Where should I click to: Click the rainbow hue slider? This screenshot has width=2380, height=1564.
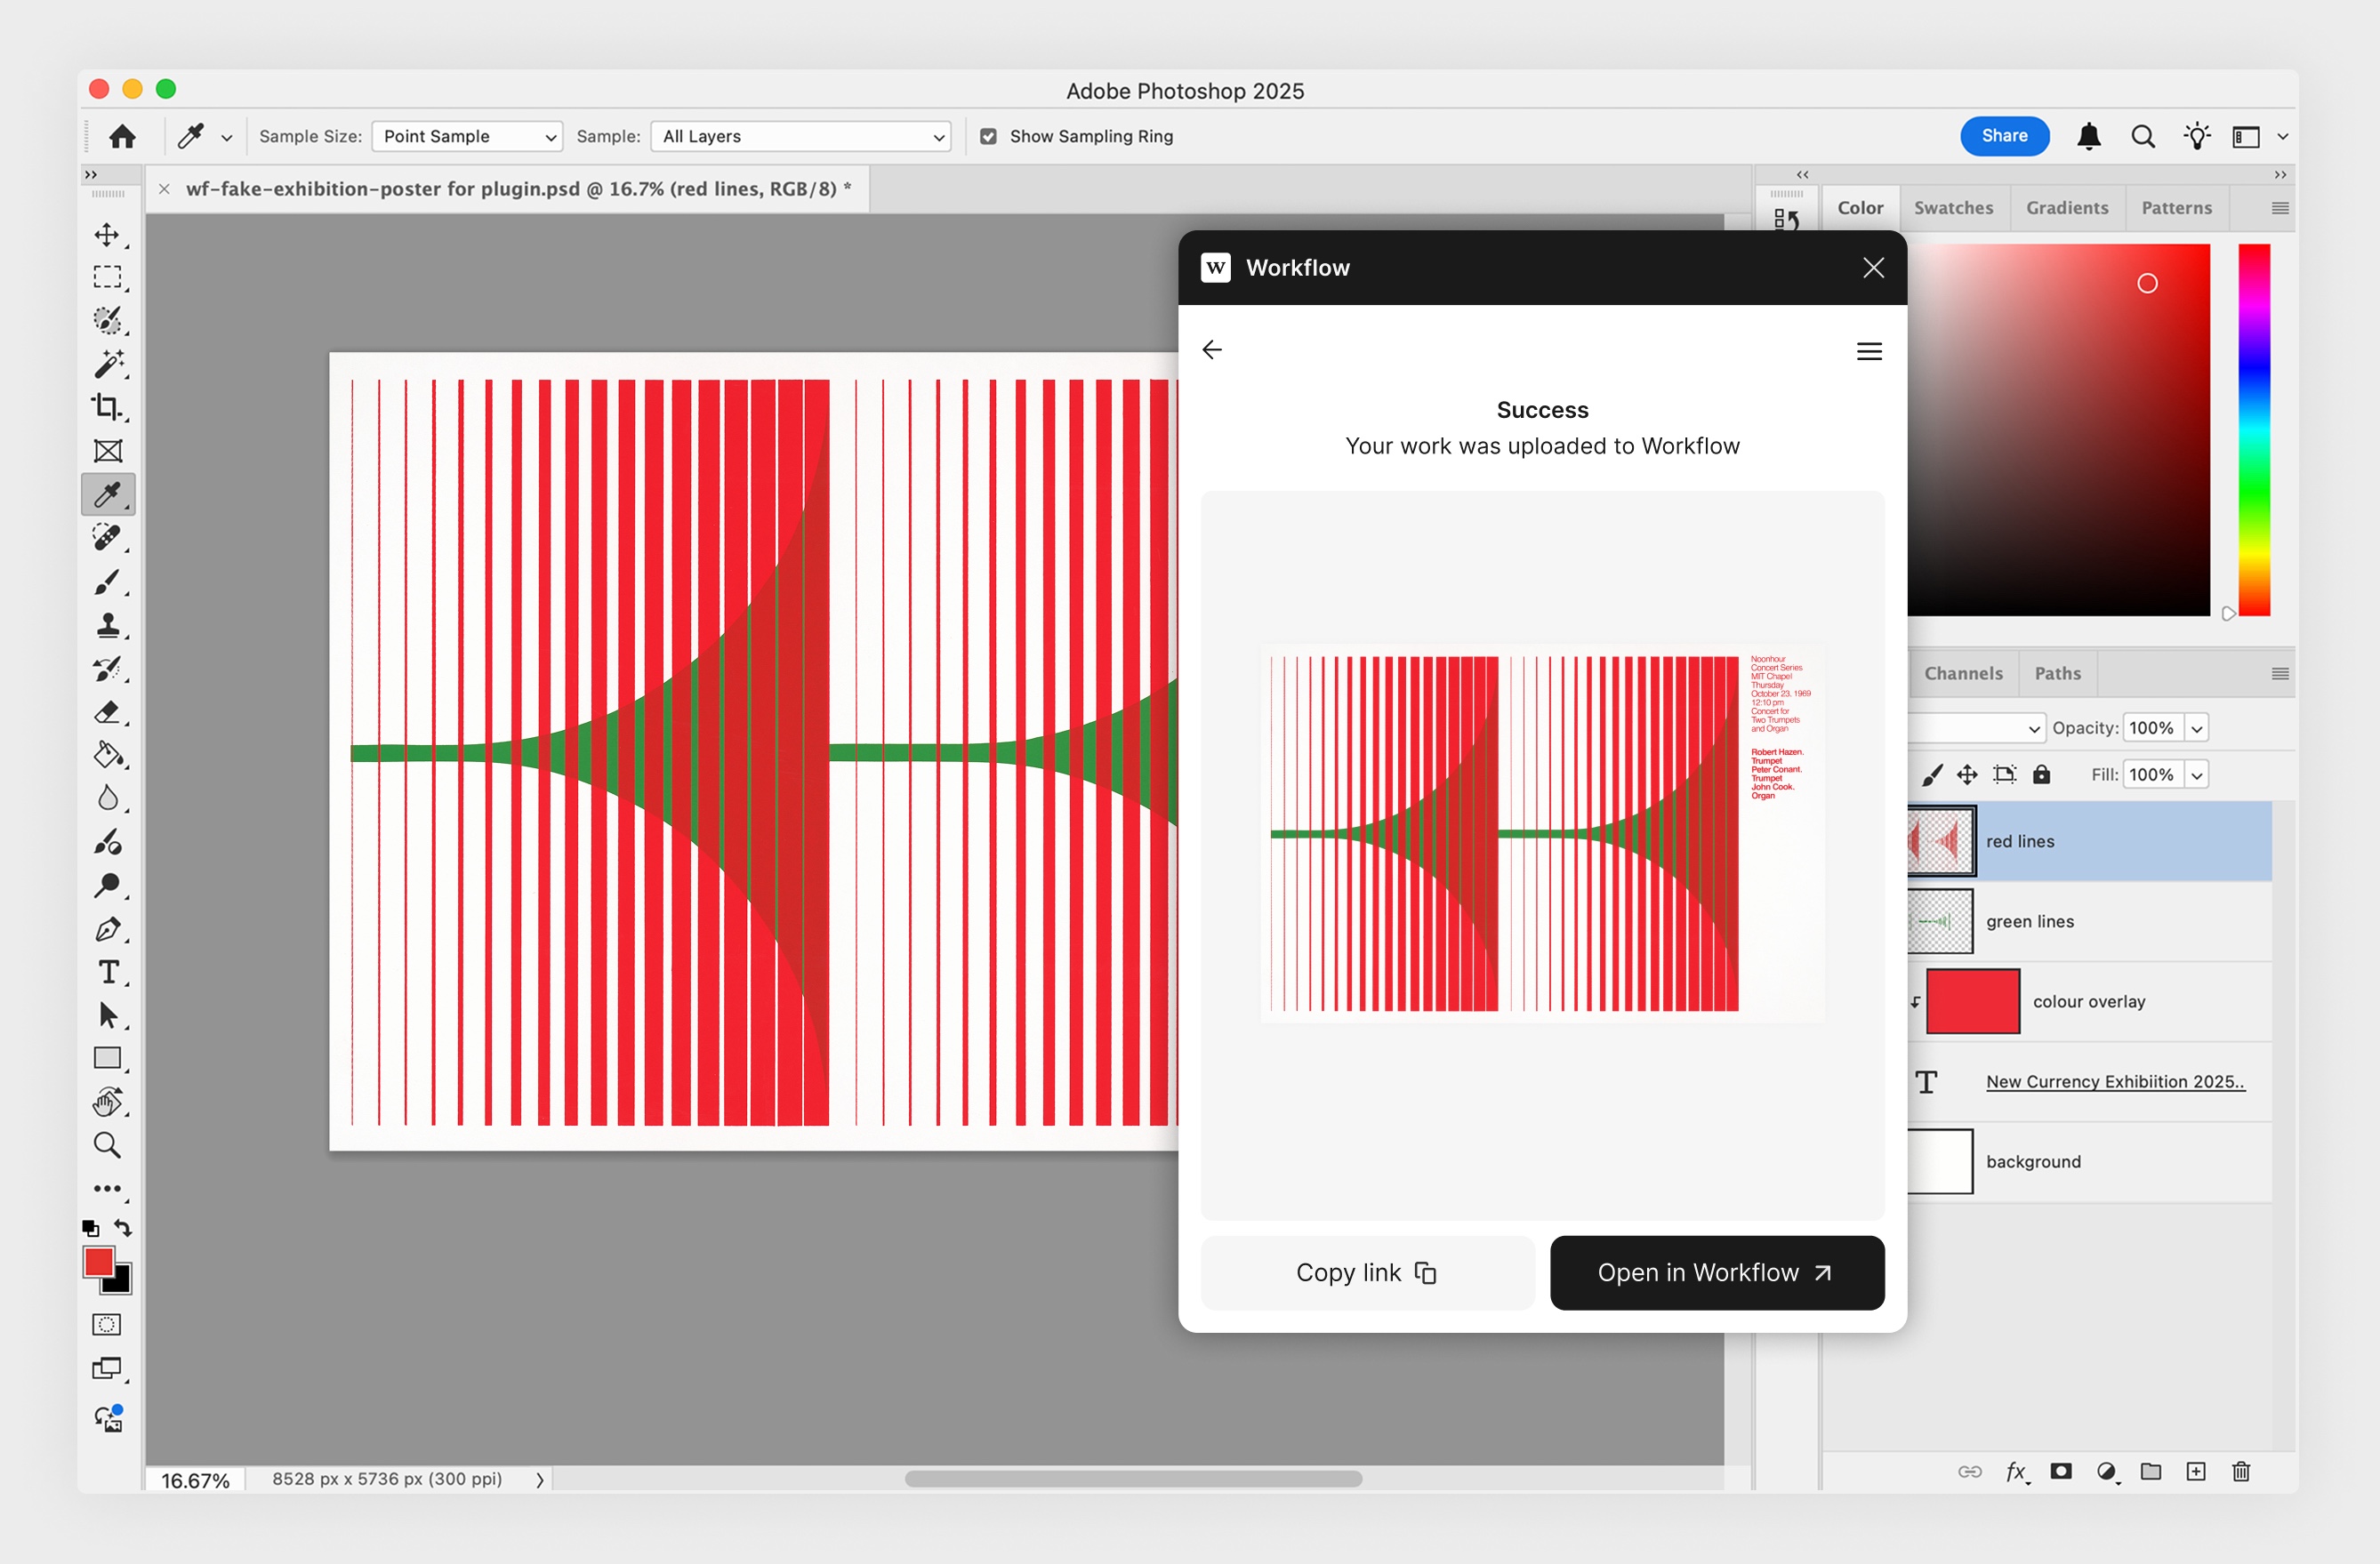point(2253,430)
